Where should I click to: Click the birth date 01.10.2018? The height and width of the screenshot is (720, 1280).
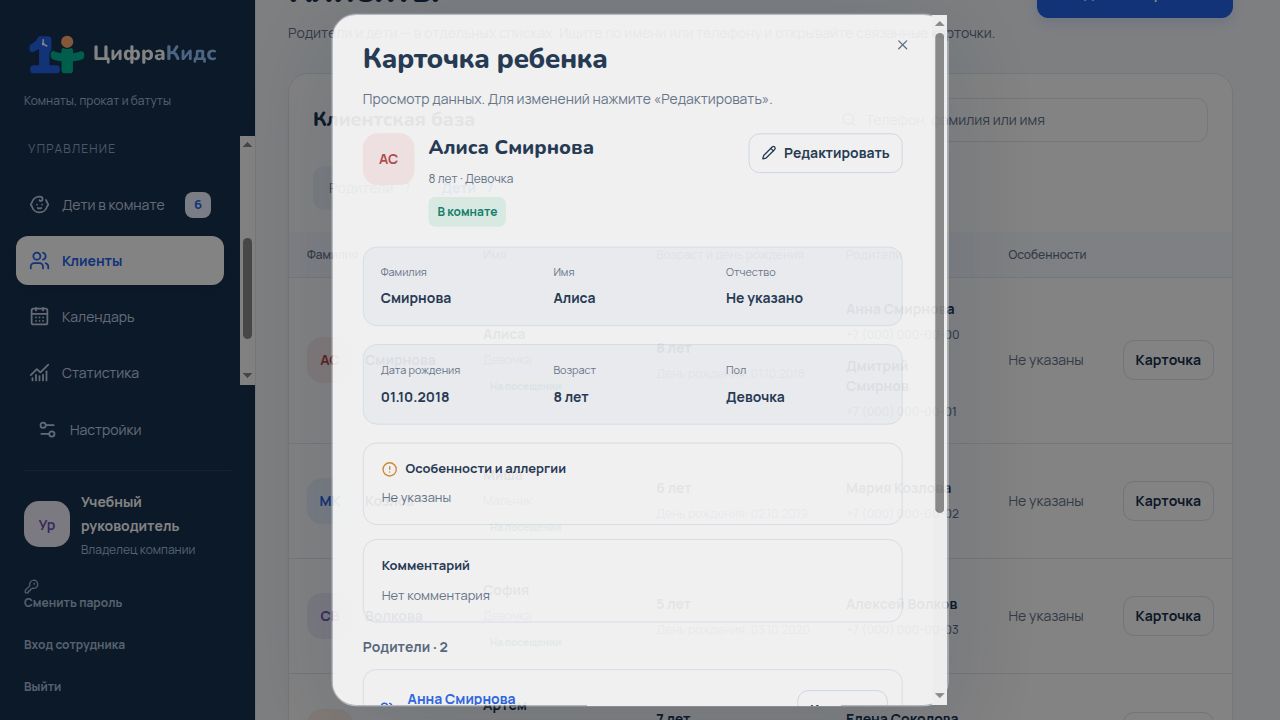point(415,397)
